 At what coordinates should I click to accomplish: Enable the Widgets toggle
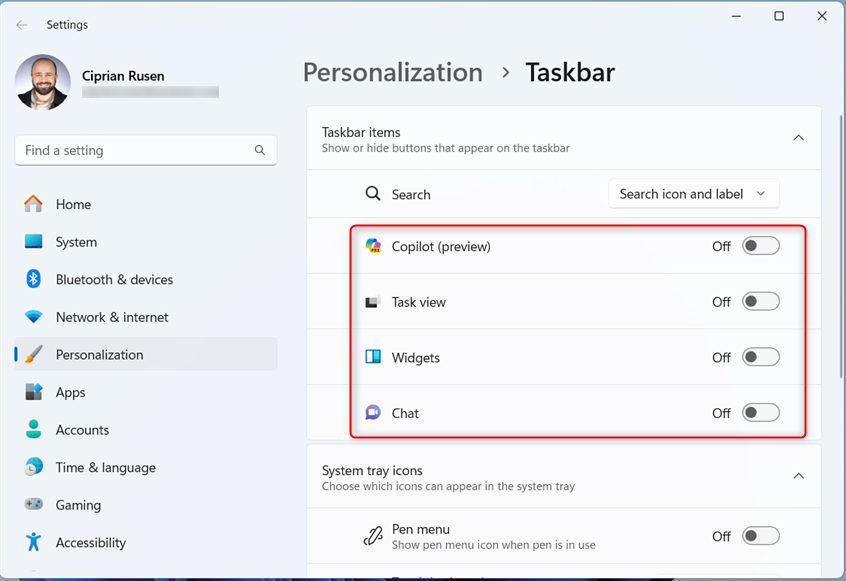click(761, 357)
